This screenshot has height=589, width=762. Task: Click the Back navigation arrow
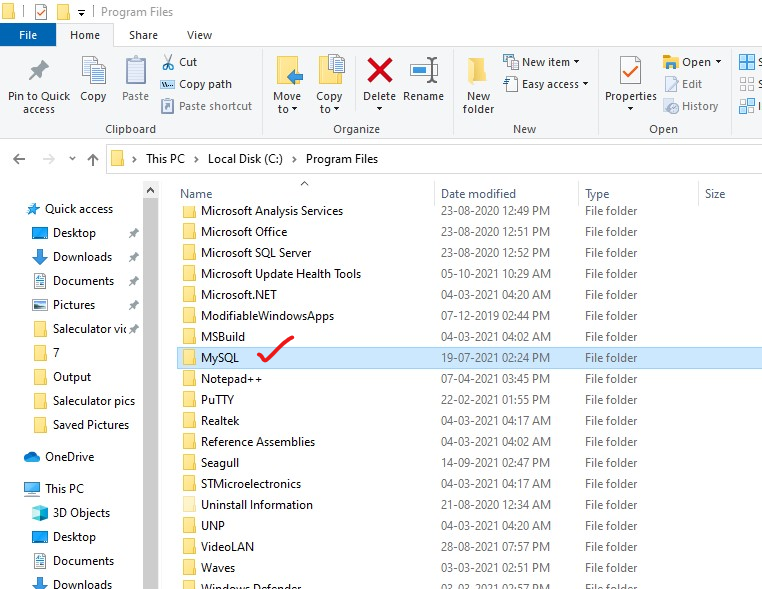coord(19,159)
